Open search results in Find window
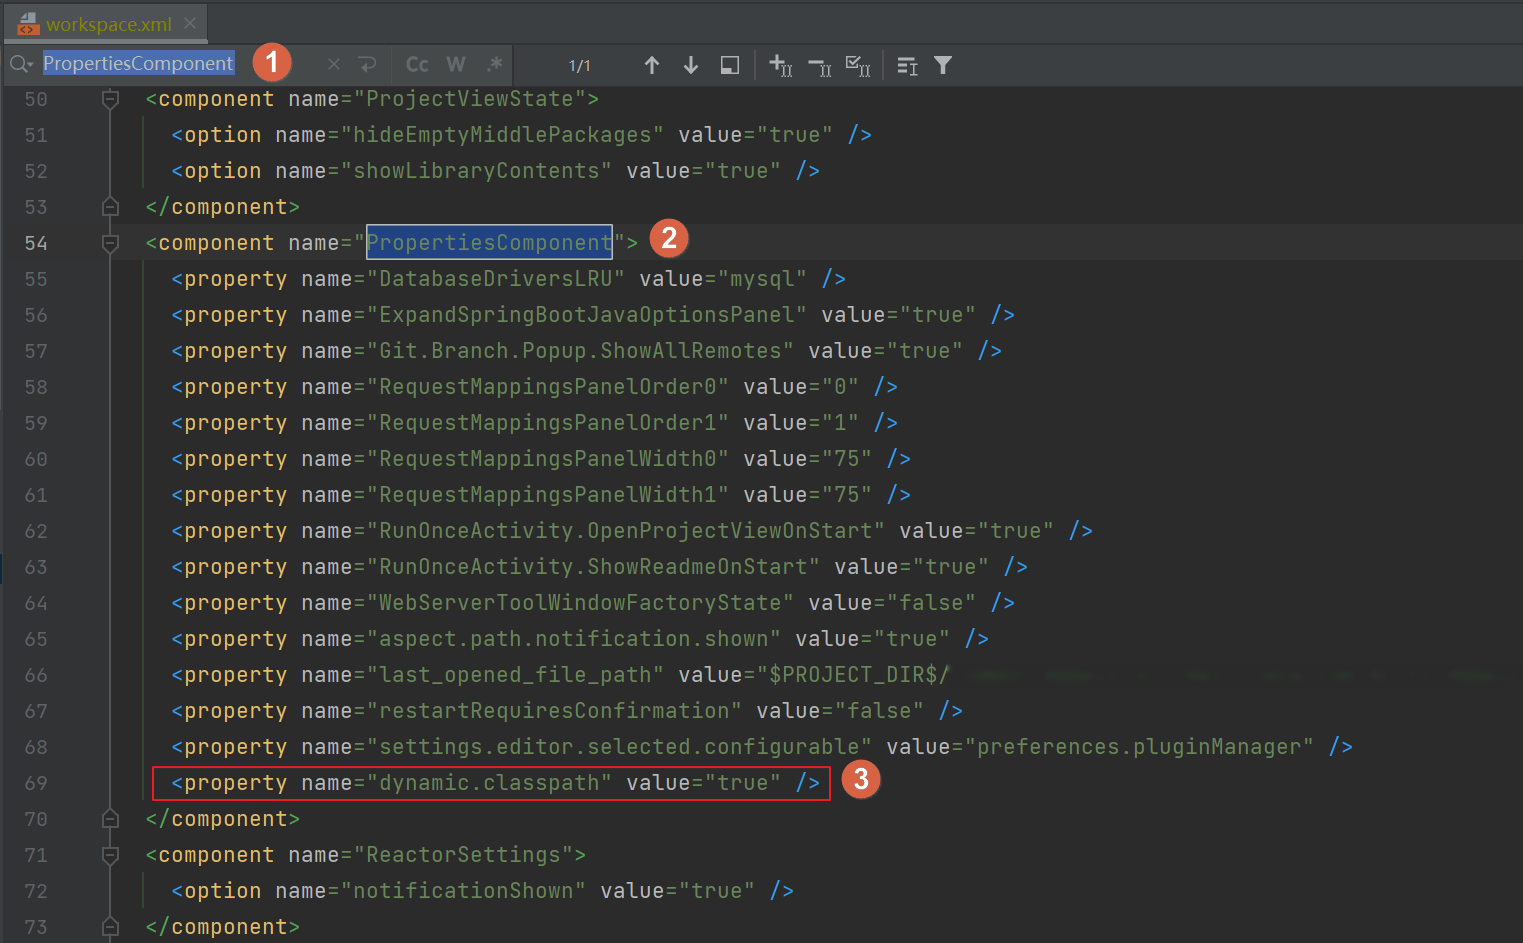Image resolution: width=1523 pixels, height=943 pixels. click(x=730, y=65)
